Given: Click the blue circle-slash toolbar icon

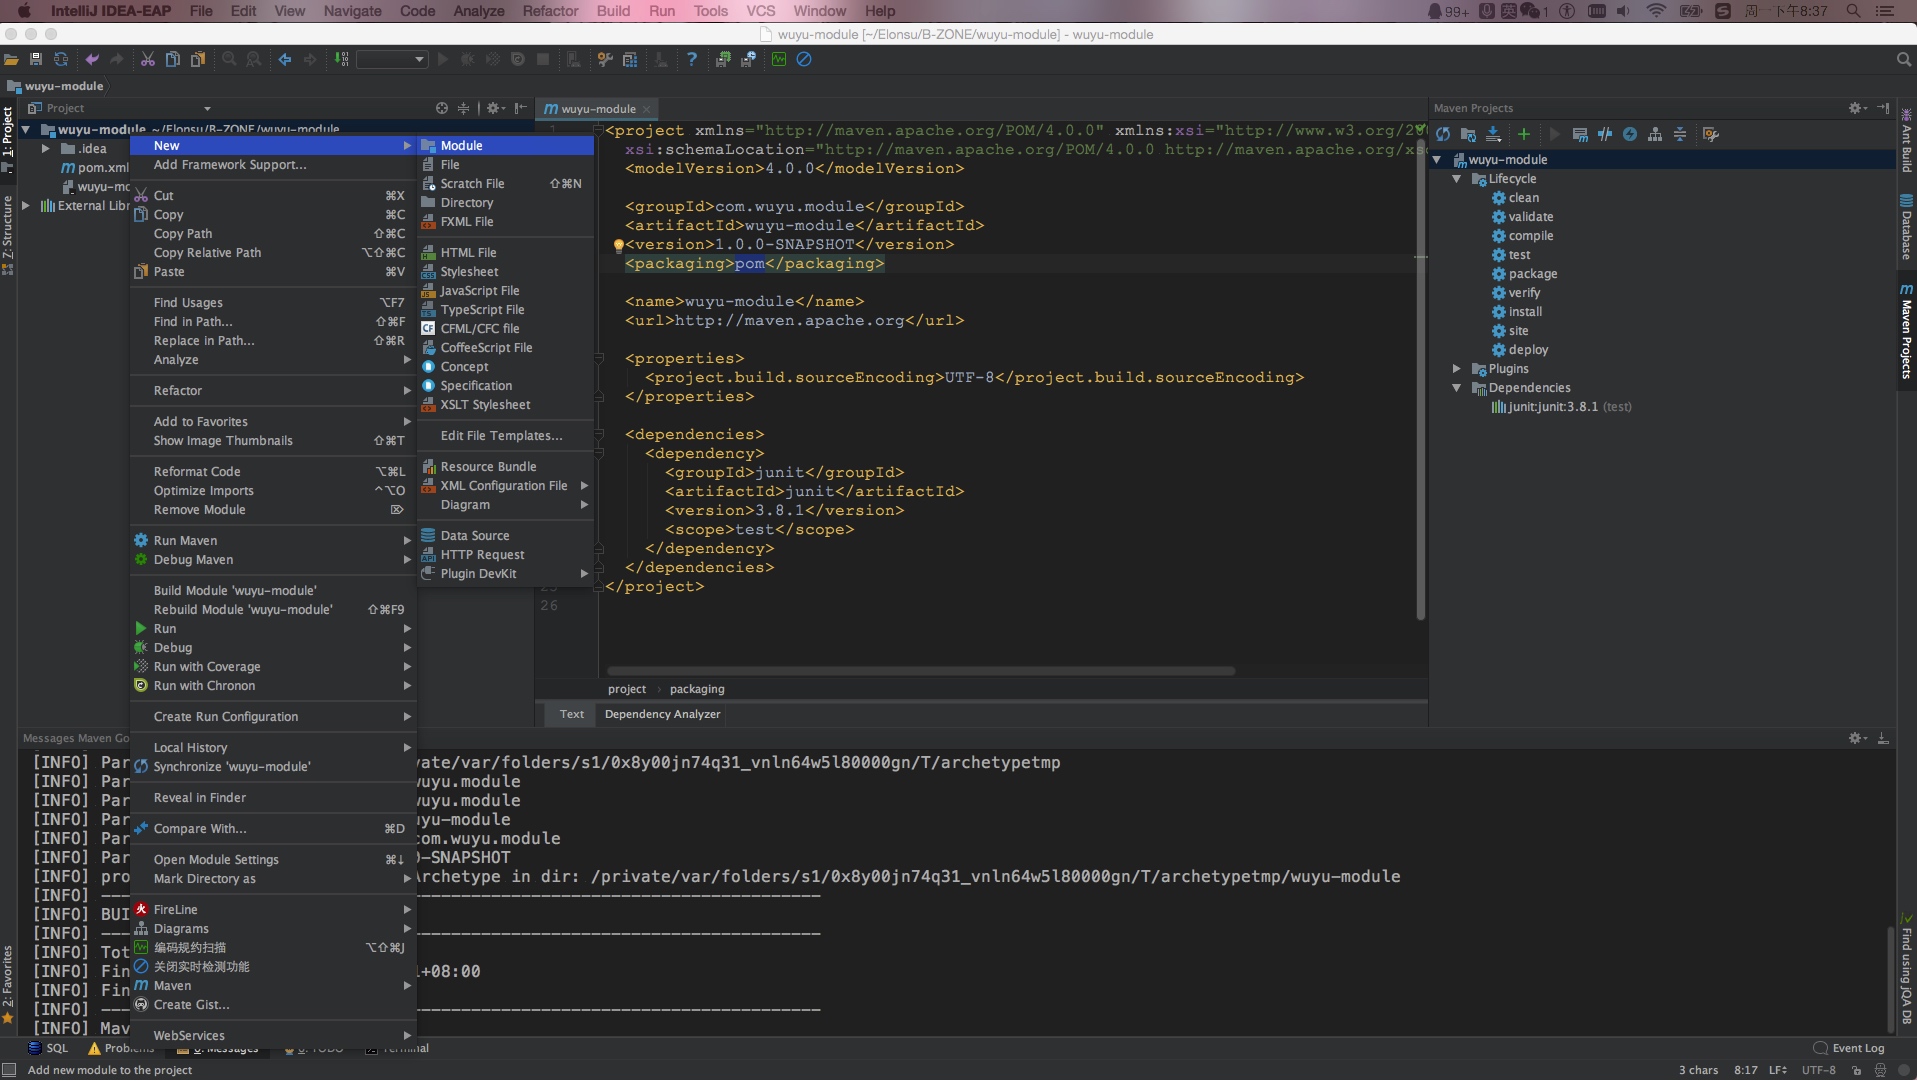Looking at the screenshot, I should tap(804, 60).
